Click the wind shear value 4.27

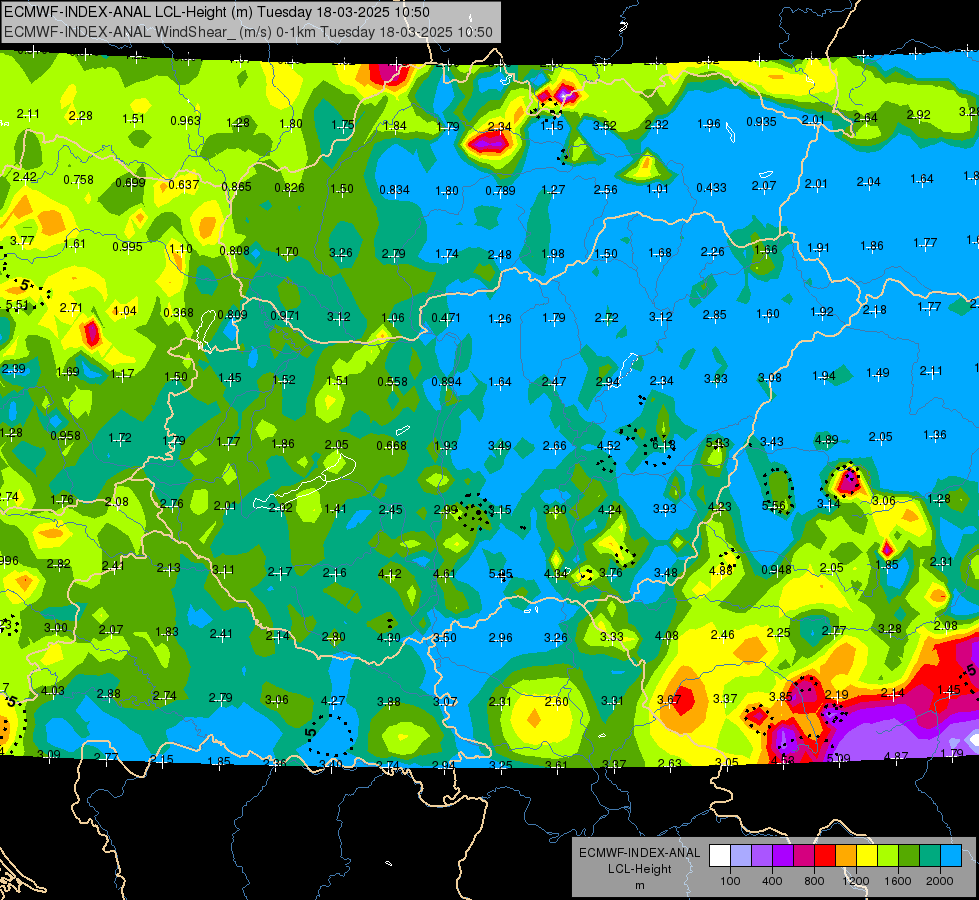(x=333, y=701)
